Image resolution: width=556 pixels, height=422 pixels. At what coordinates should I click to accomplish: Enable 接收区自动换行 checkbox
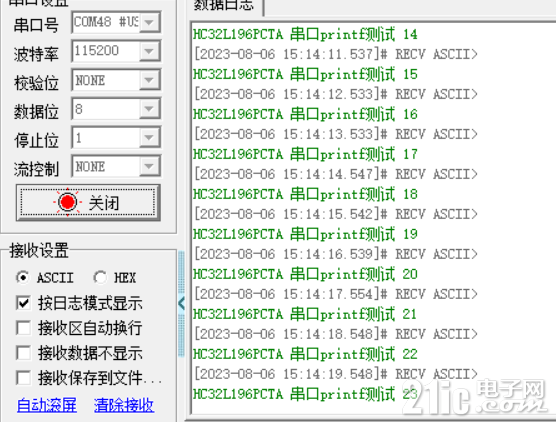23,328
